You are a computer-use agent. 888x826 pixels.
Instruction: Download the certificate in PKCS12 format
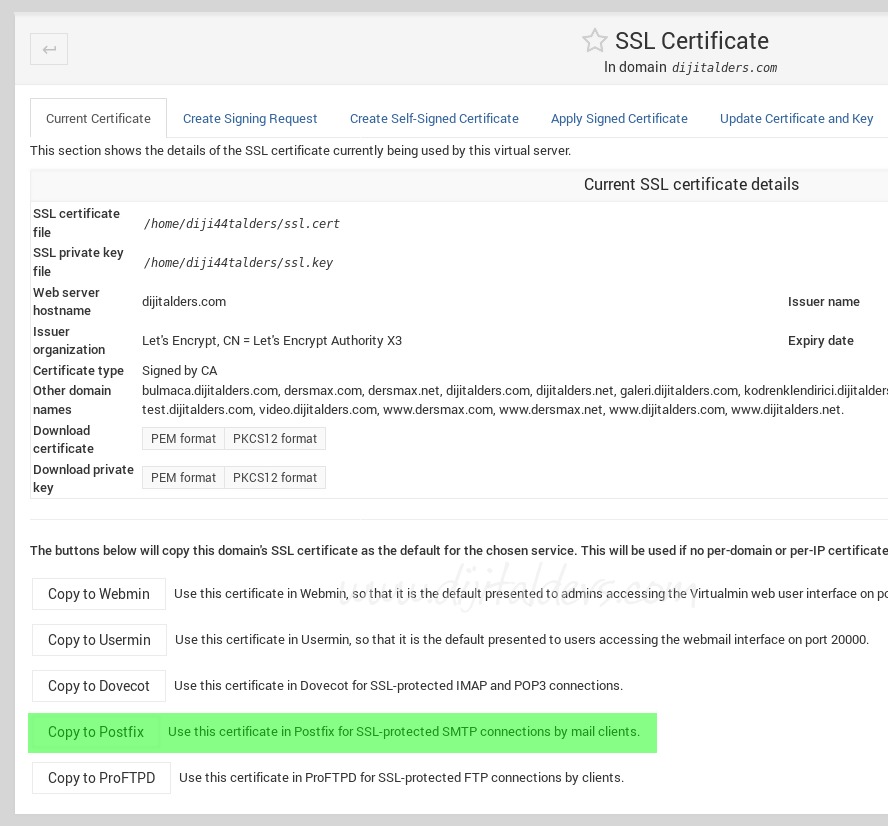coord(275,439)
